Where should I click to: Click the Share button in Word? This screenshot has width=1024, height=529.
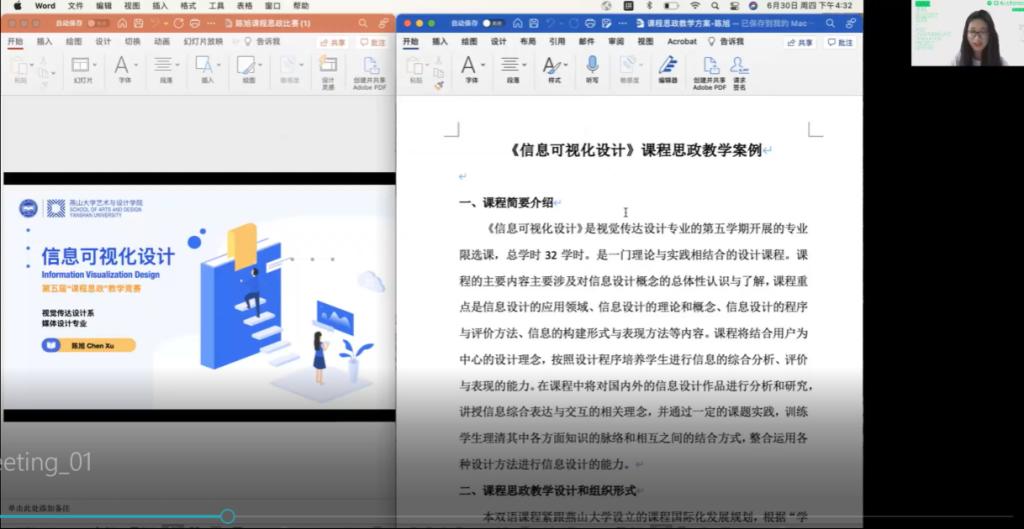coord(800,42)
